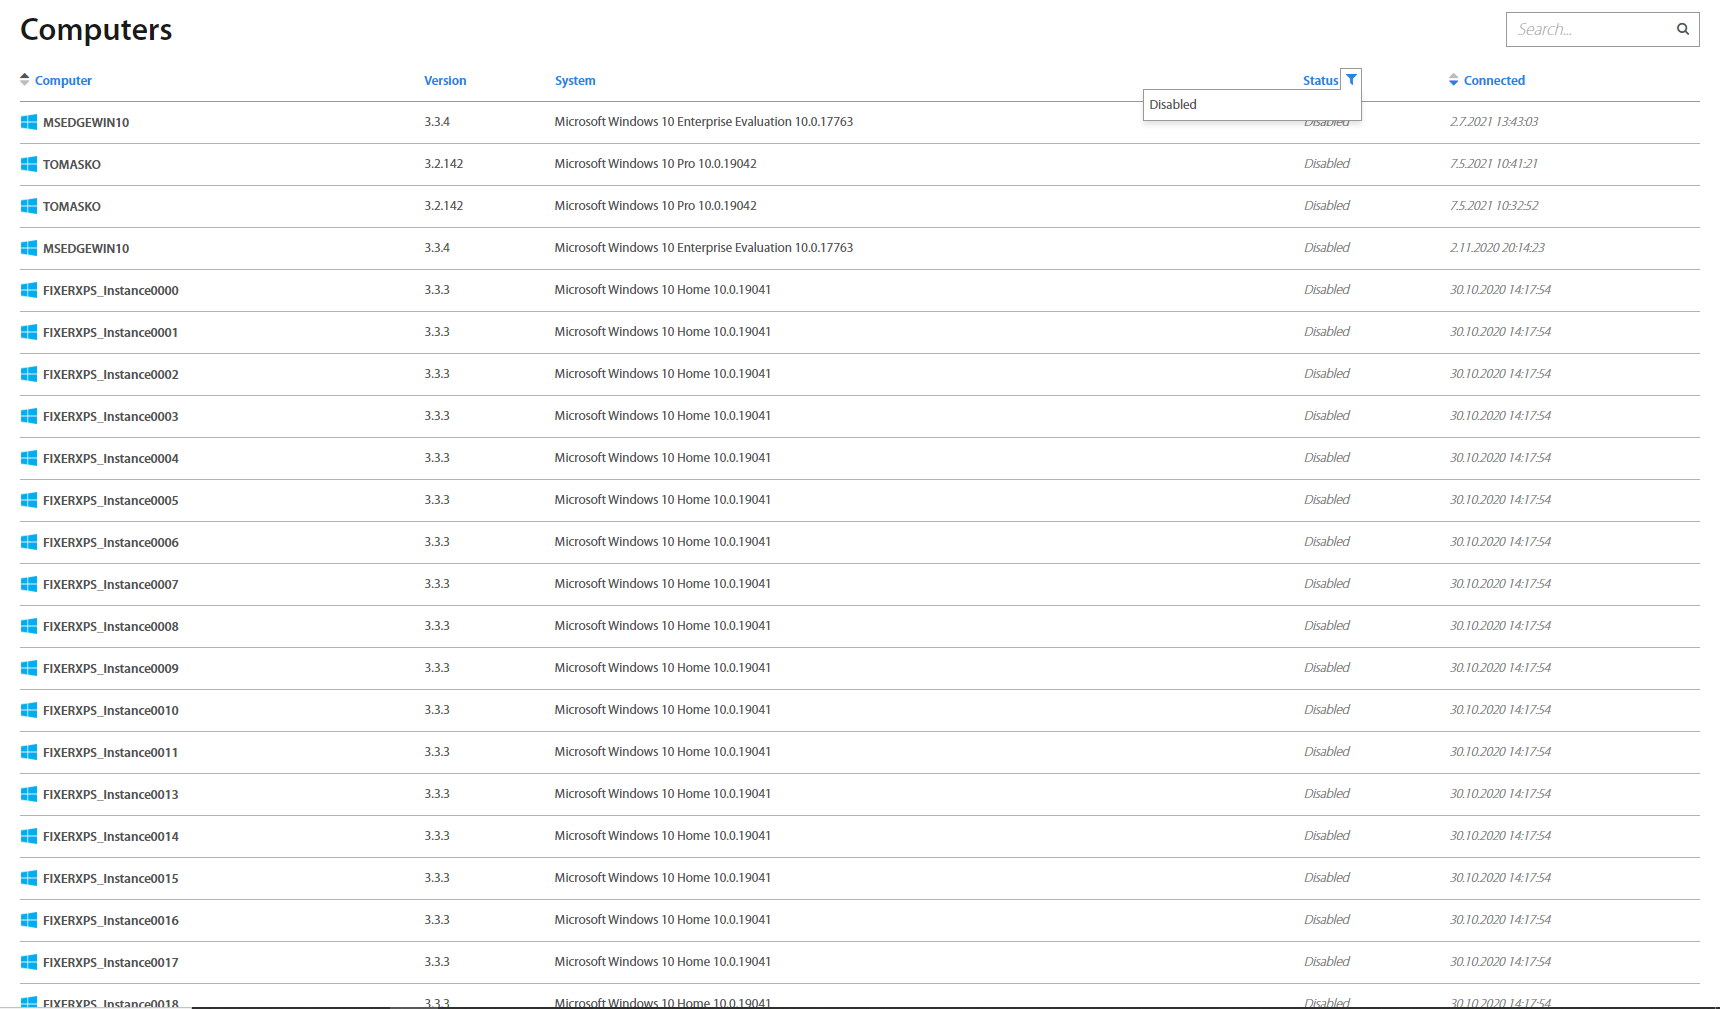The image size is (1720, 1009).
Task: Click the search magnifier icon
Action: [x=1683, y=29]
